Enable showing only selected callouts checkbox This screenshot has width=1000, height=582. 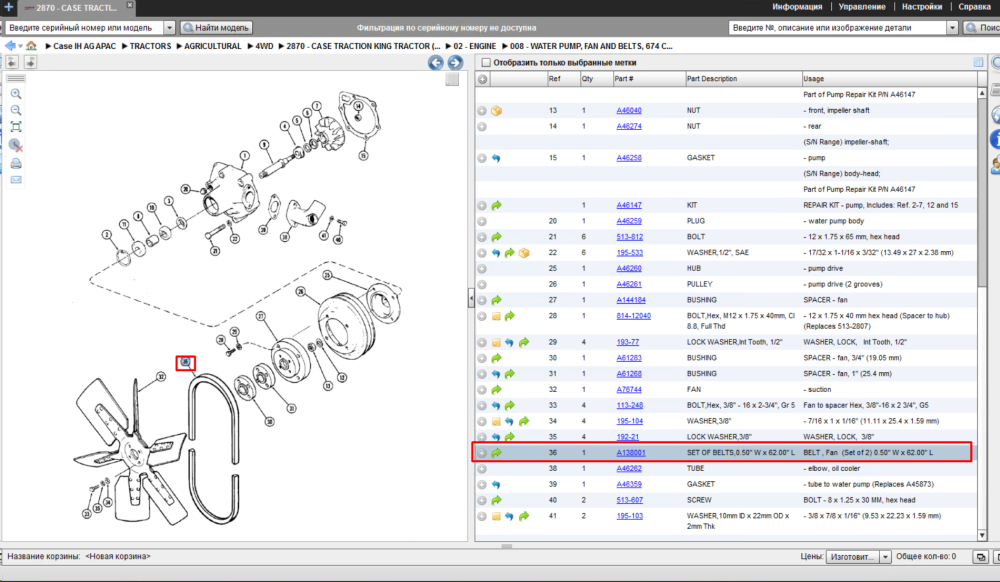pos(486,62)
